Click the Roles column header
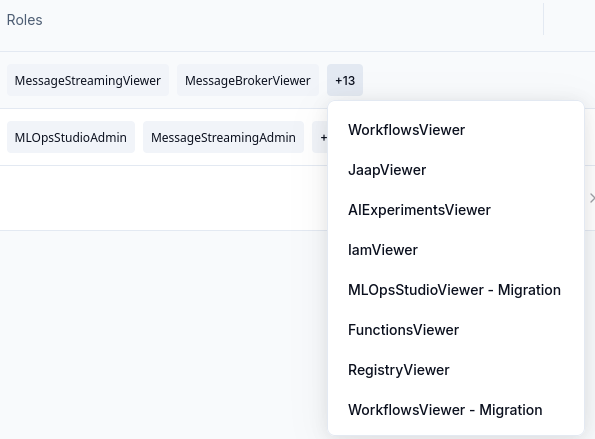 click(x=25, y=20)
